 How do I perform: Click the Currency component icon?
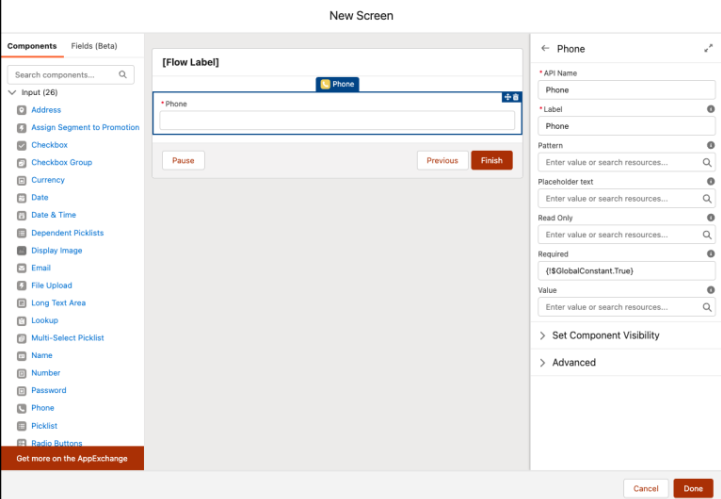[x=22, y=180]
